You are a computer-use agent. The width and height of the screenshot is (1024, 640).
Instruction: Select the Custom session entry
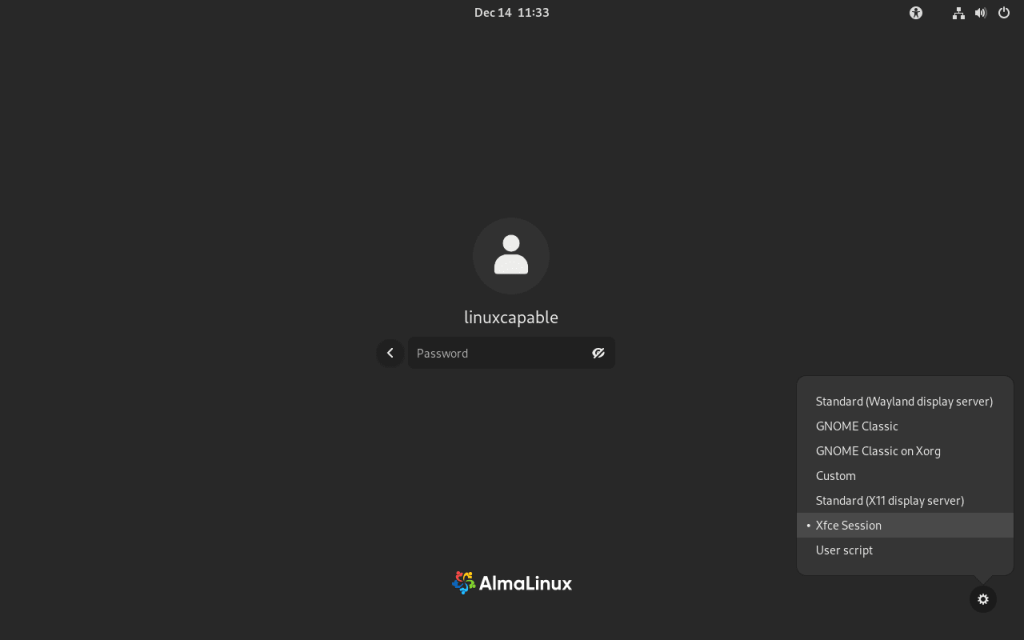(x=905, y=476)
